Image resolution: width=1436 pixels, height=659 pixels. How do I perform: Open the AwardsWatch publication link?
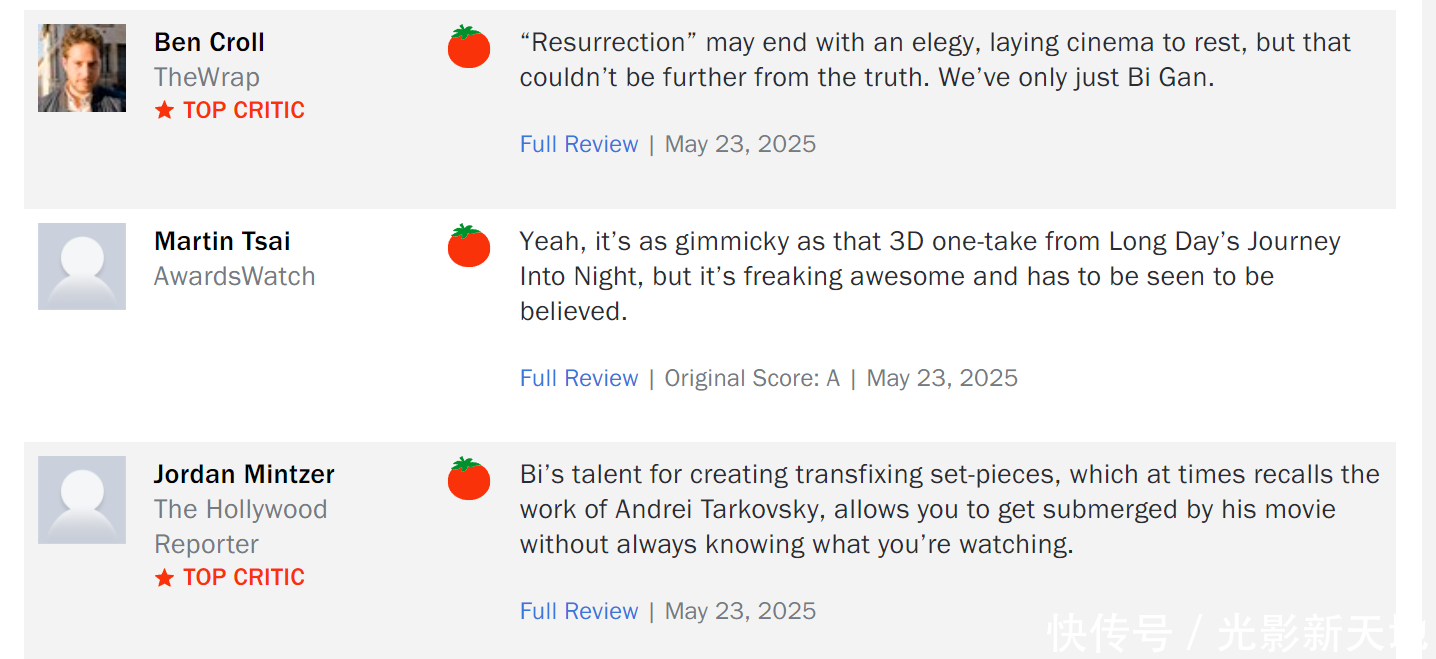point(234,276)
